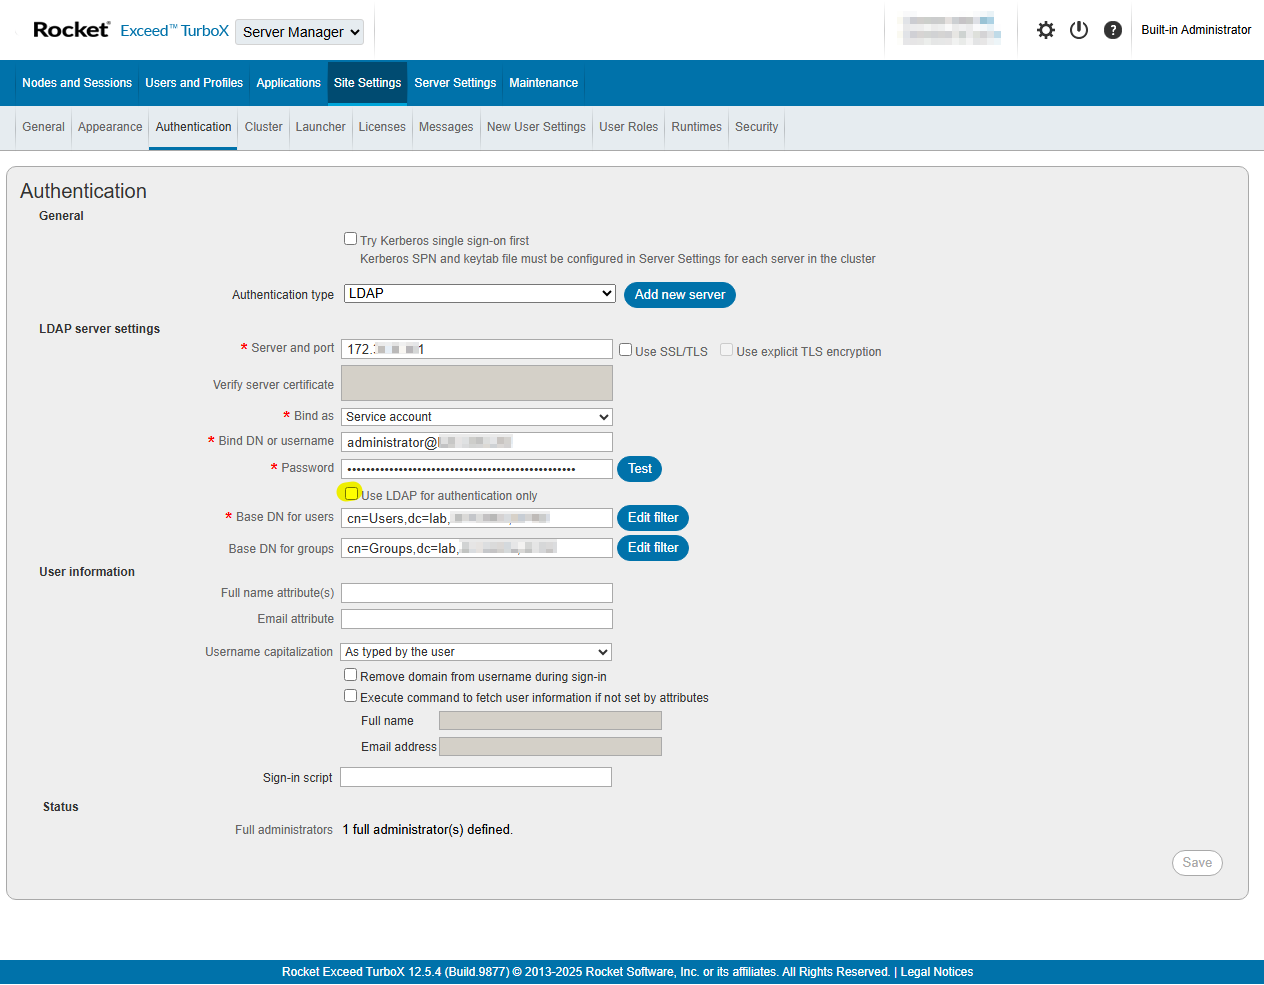Click the 'LDAP server settings' heading
Screen dimensions: 1264x985
99,329
